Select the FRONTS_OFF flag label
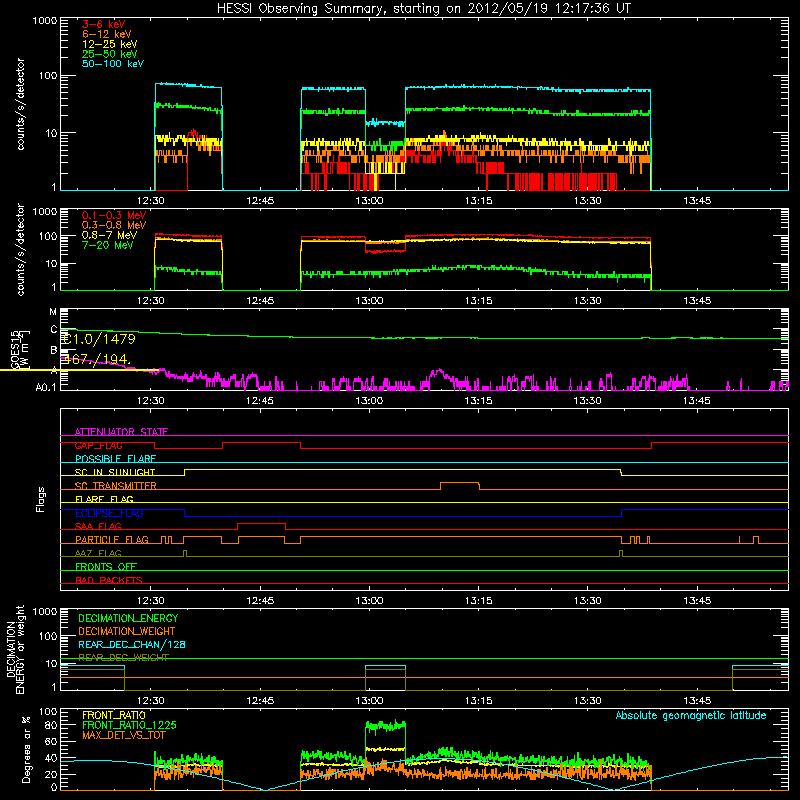Image resolution: width=800 pixels, height=800 pixels. (106, 567)
